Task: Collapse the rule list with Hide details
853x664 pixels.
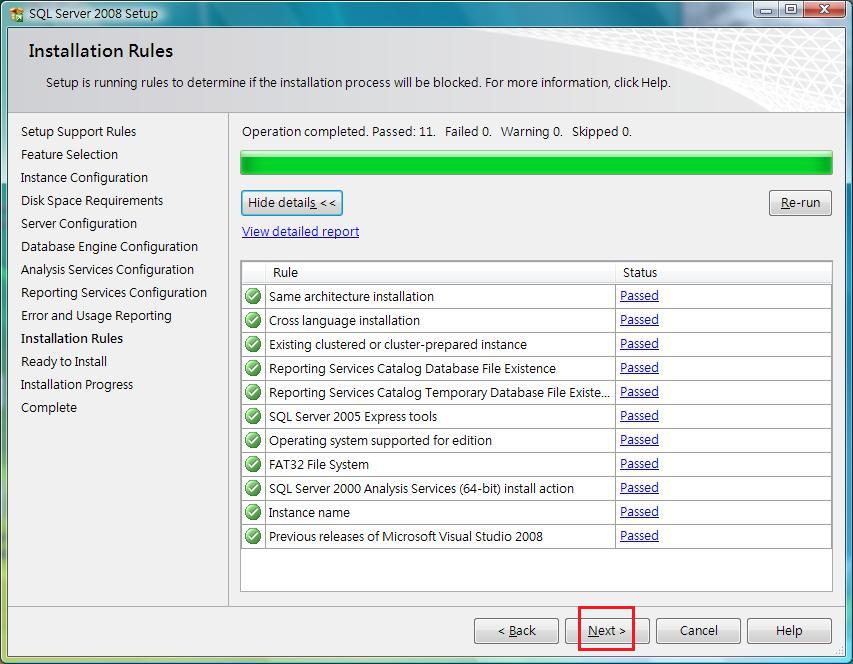Action: coord(292,203)
